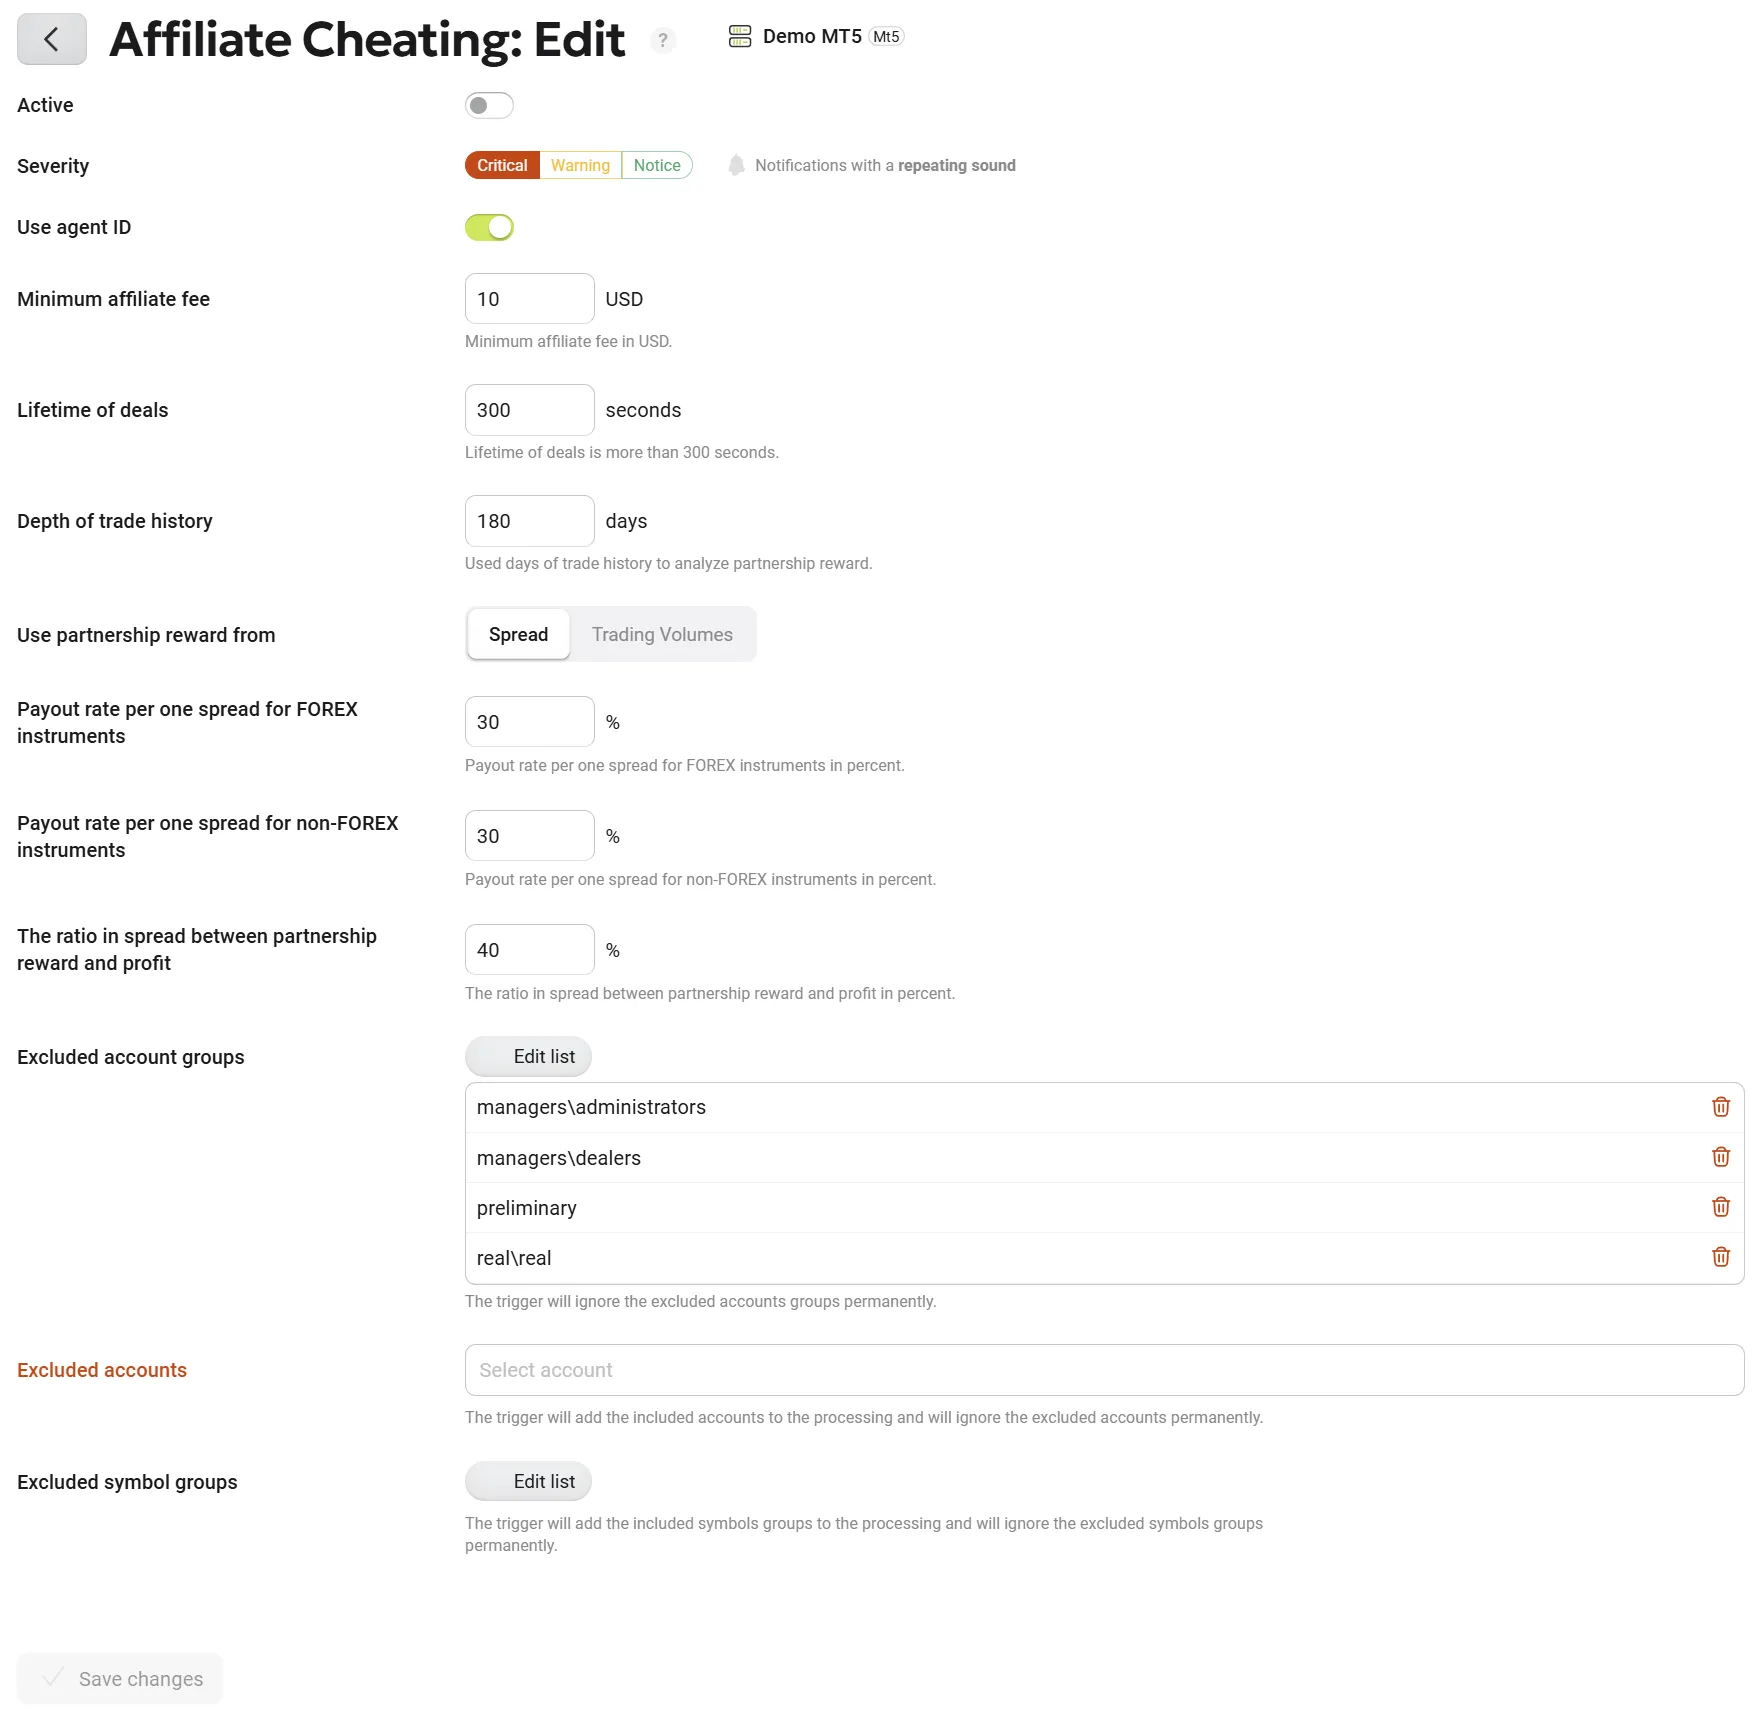This screenshot has height=1718, width=1762.
Task: Select the real\real list row
Action: click(x=1104, y=1258)
